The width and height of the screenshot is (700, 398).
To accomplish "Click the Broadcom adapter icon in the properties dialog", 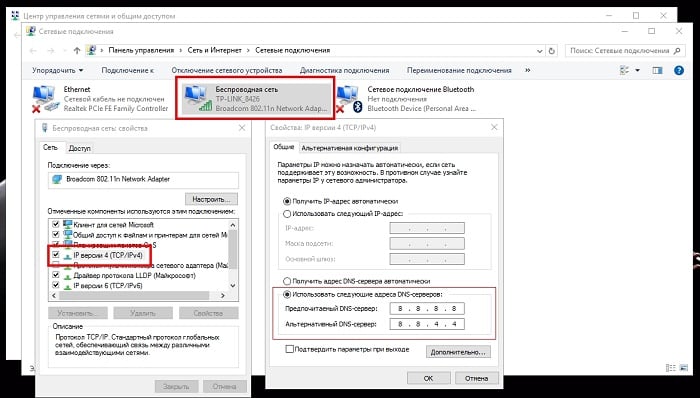I will 57,179.
